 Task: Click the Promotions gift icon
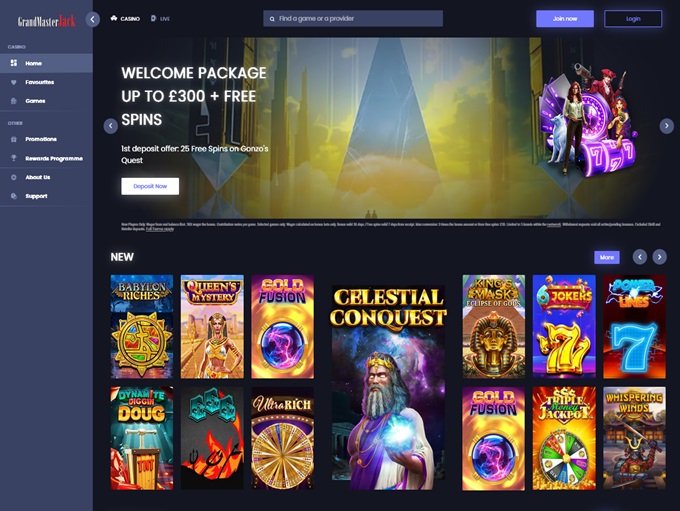14,139
